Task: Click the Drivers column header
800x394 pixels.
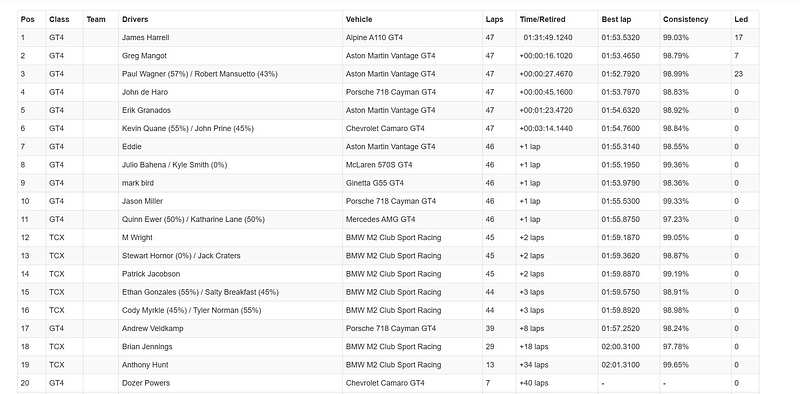Action: [x=135, y=19]
